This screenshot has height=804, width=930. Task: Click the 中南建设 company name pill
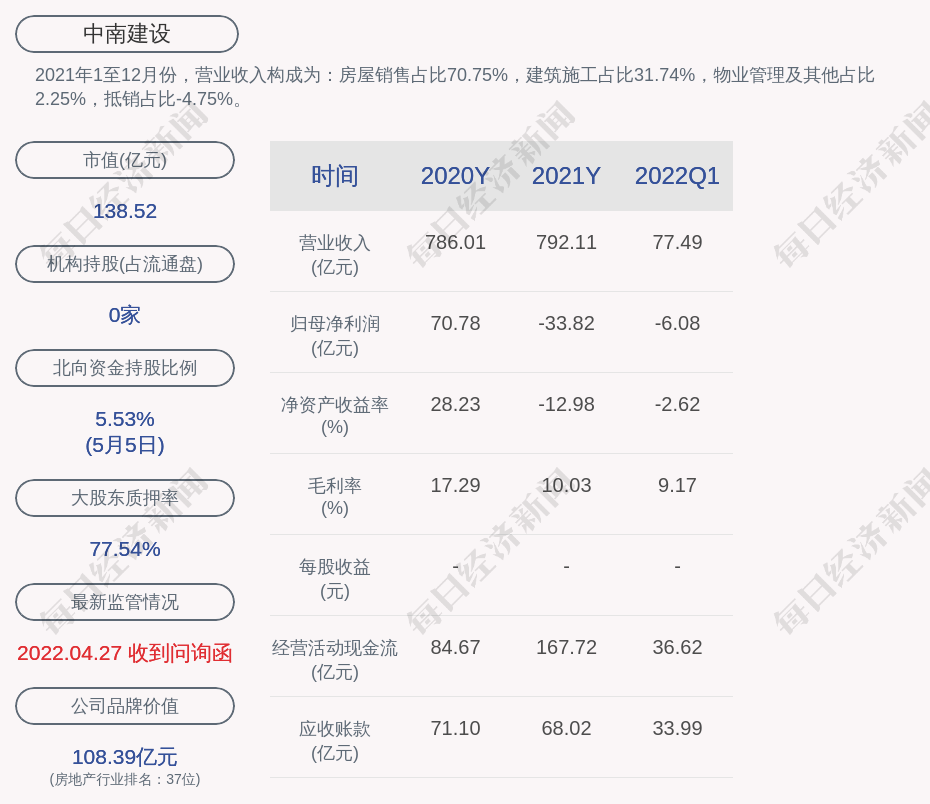[127, 34]
